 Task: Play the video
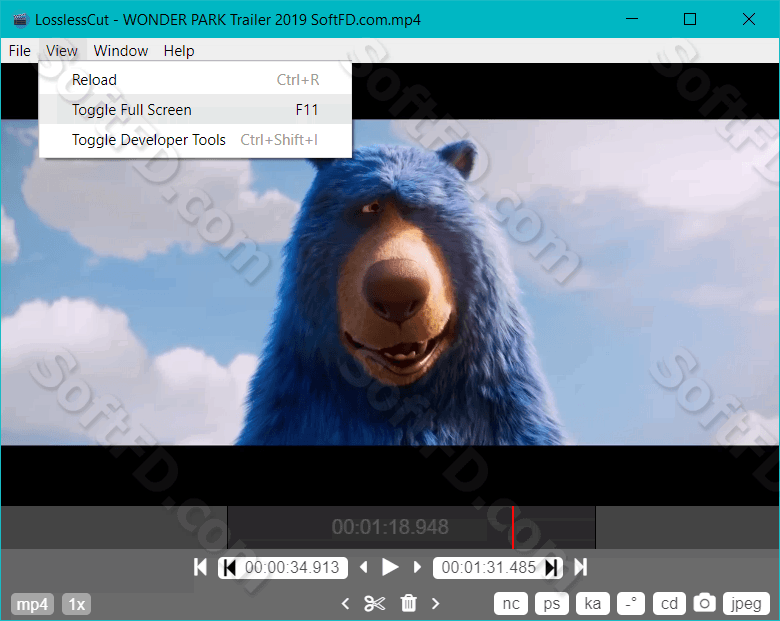390,567
